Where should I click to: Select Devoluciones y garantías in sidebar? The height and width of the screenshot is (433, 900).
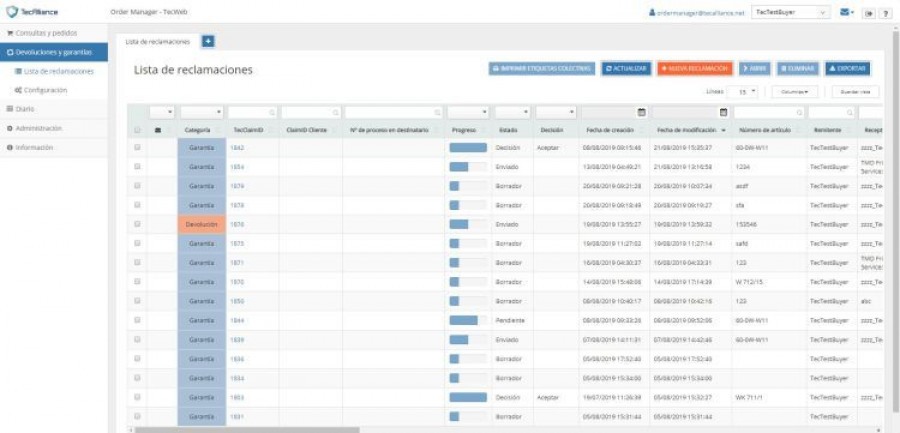point(54,52)
